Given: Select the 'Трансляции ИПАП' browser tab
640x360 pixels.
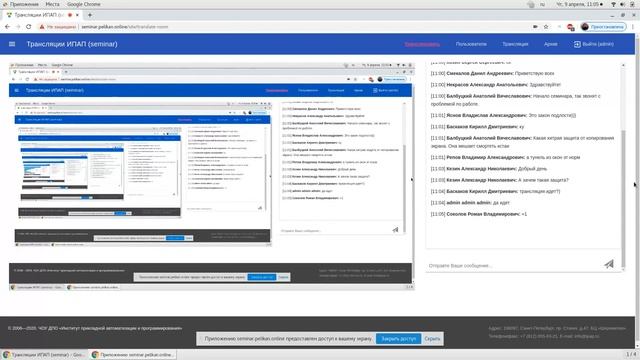Looking at the screenshot, I should 41,15.
